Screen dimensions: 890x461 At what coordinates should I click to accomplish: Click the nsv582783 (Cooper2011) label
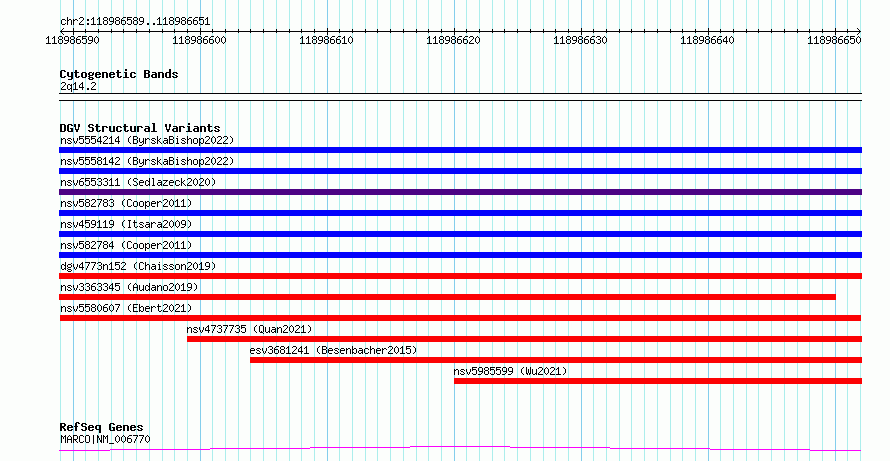126,203
